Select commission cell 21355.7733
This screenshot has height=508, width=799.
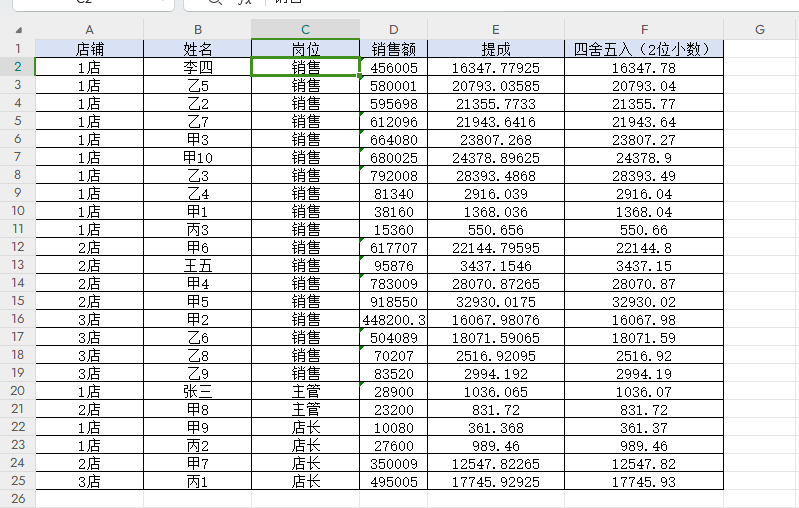(x=496, y=103)
